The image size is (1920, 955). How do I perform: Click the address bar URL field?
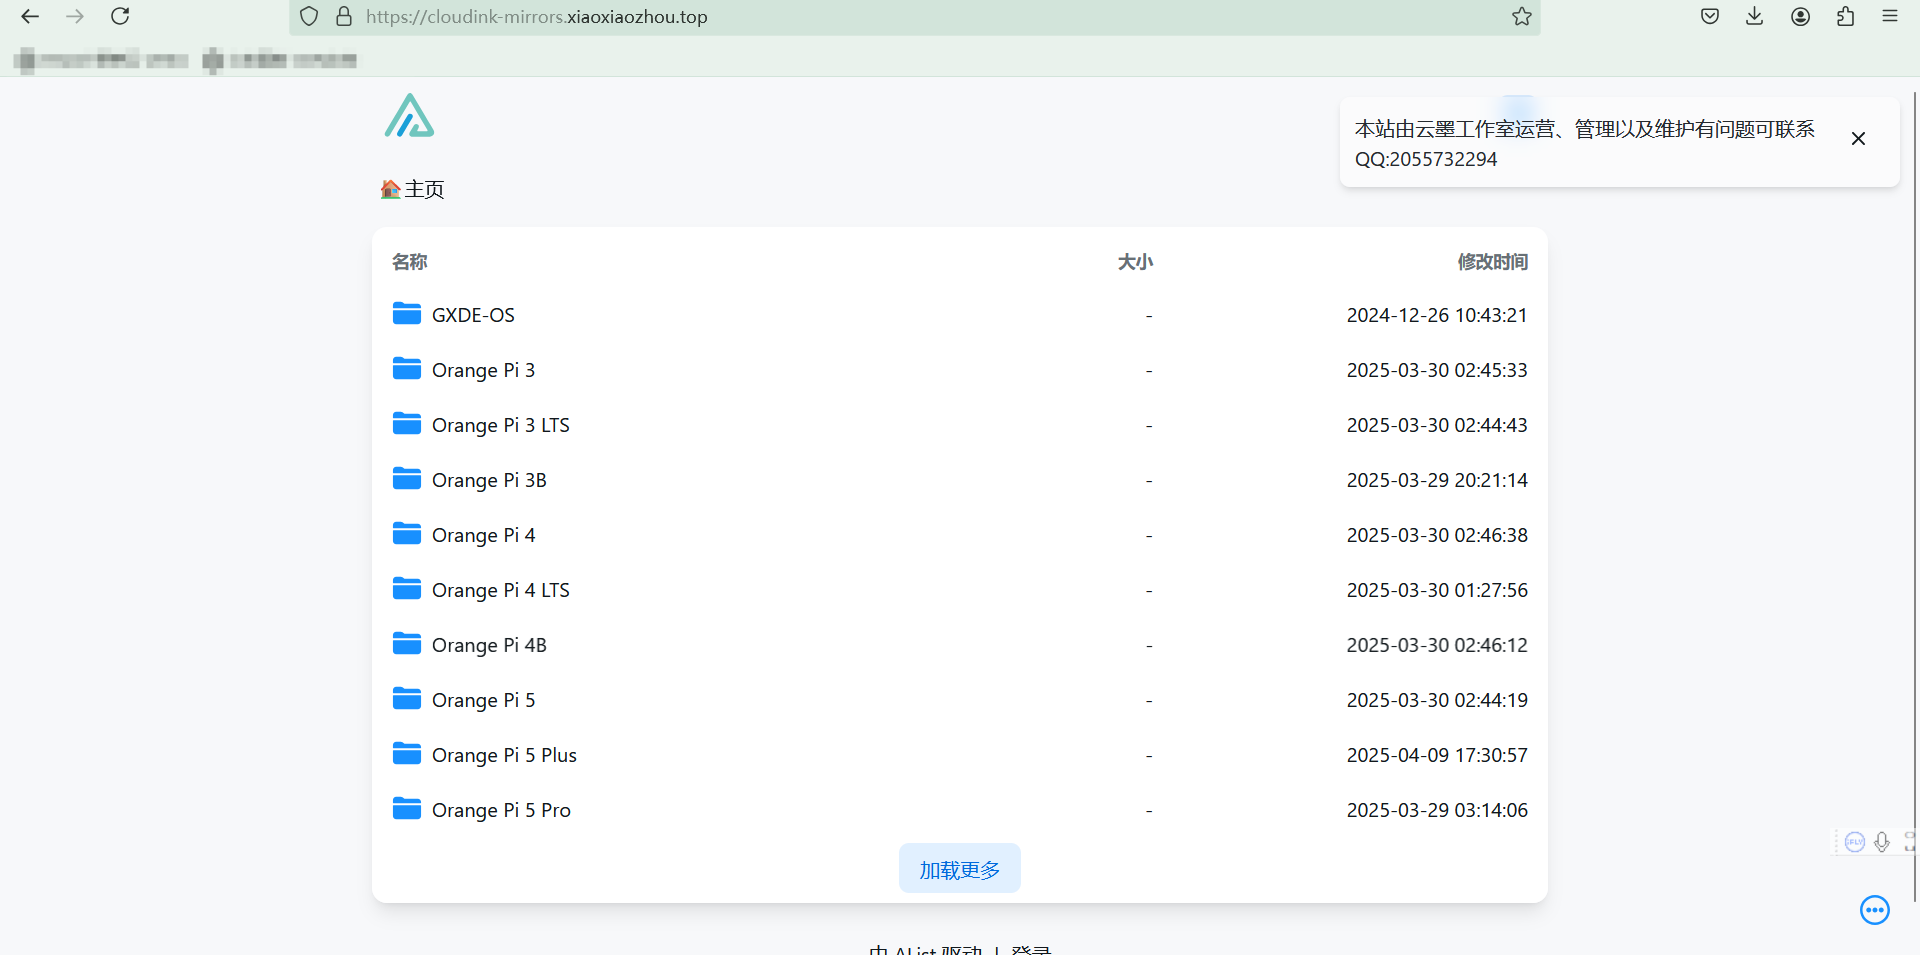(x=915, y=17)
